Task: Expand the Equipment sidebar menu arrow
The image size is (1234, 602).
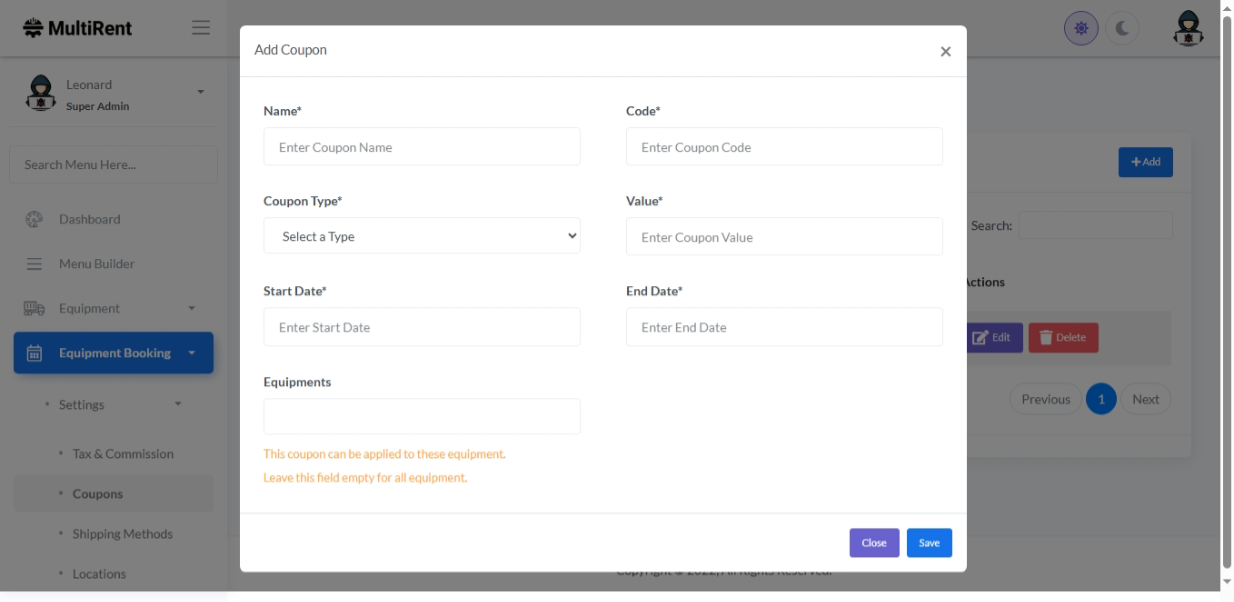Action: pos(192,309)
